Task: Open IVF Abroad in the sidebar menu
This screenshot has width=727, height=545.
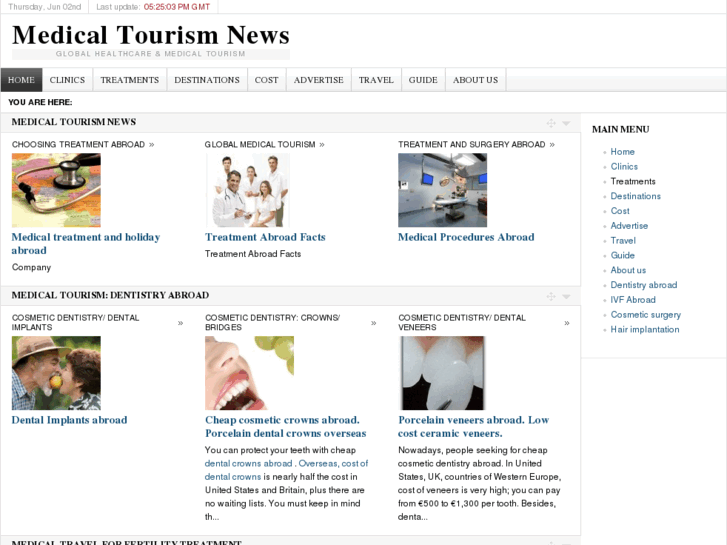Action: pyautogui.click(x=633, y=300)
